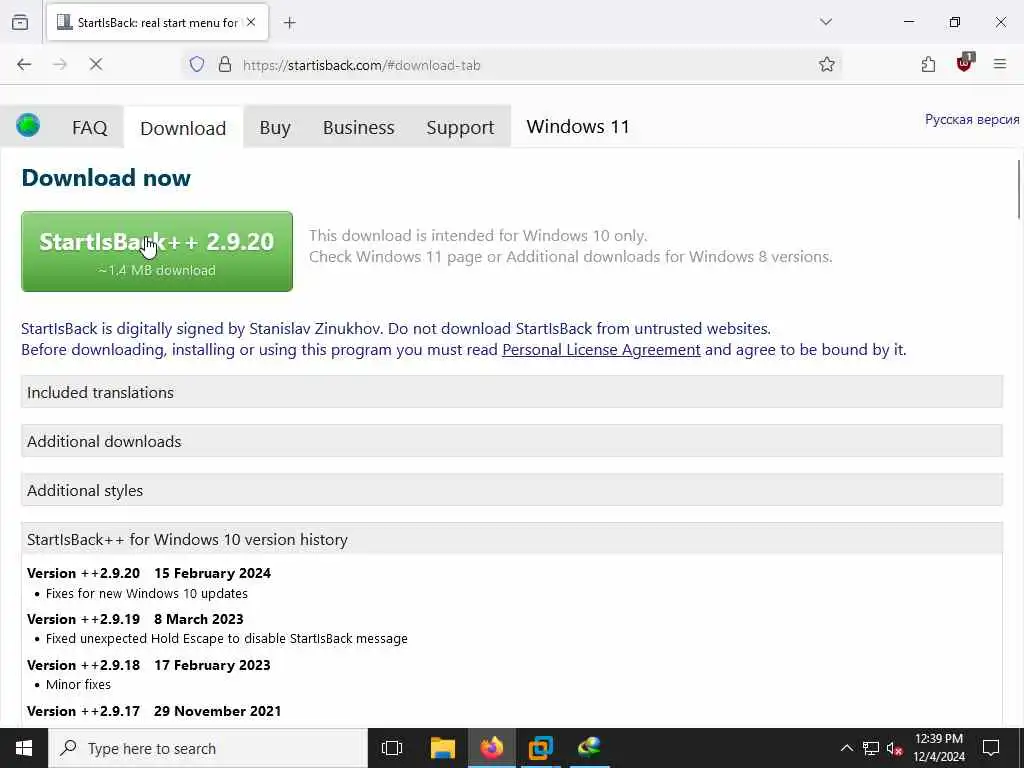Viewport: 1024px width, 768px height.
Task: Show the list all tabs chevron
Action: [826, 22]
